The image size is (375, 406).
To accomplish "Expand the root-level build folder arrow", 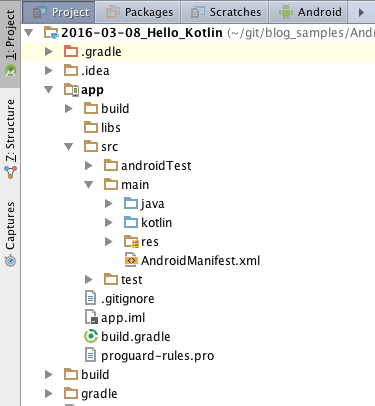I will [x=49, y=375].
